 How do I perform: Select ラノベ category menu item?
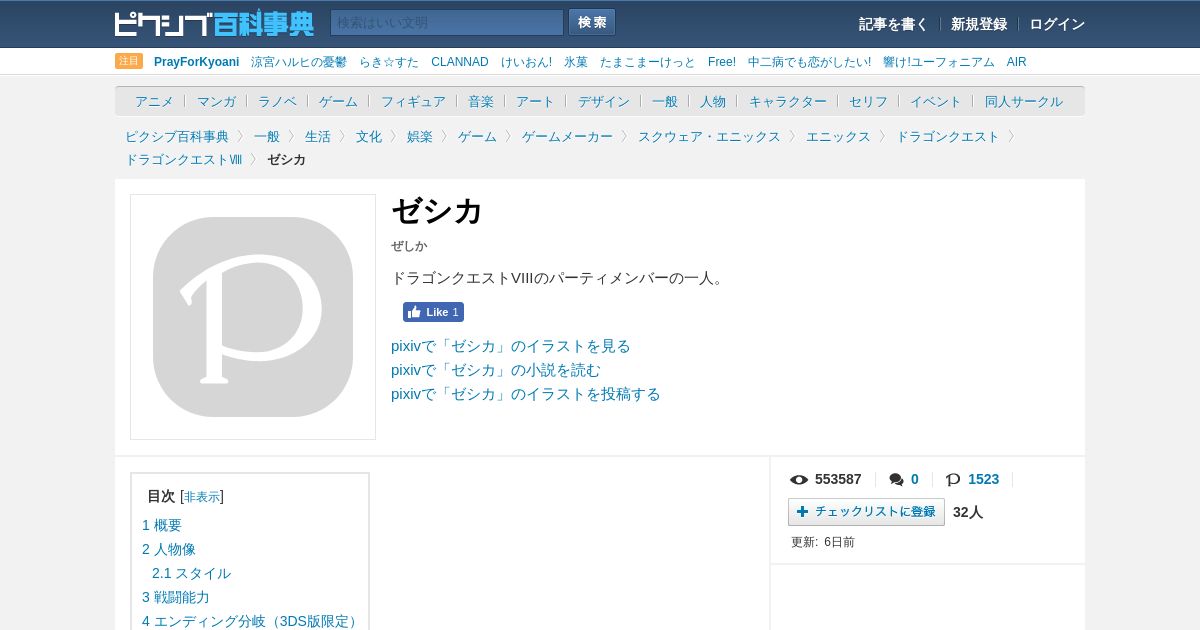[x=277, y=101]
